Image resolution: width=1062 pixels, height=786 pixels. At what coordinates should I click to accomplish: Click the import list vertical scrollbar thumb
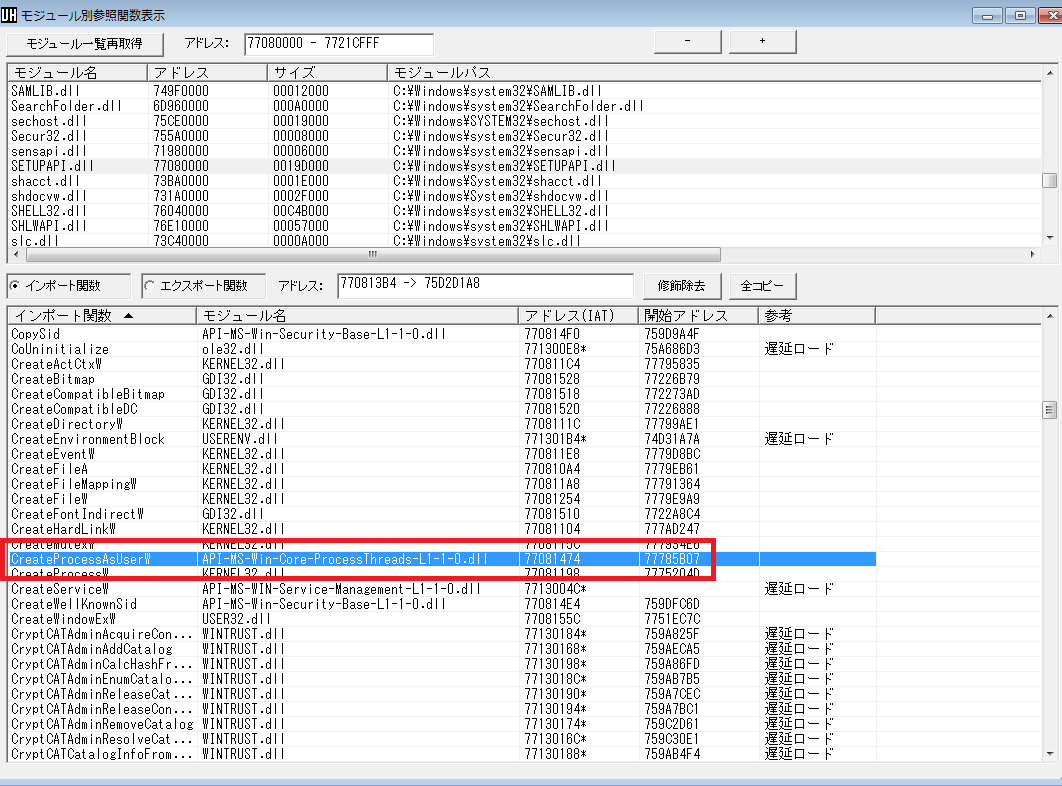pyautogui.click(x=1050, y=410)
